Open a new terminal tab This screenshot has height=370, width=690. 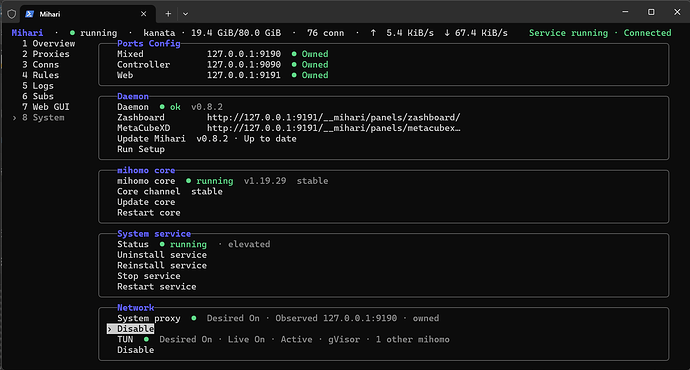point(168,14)
